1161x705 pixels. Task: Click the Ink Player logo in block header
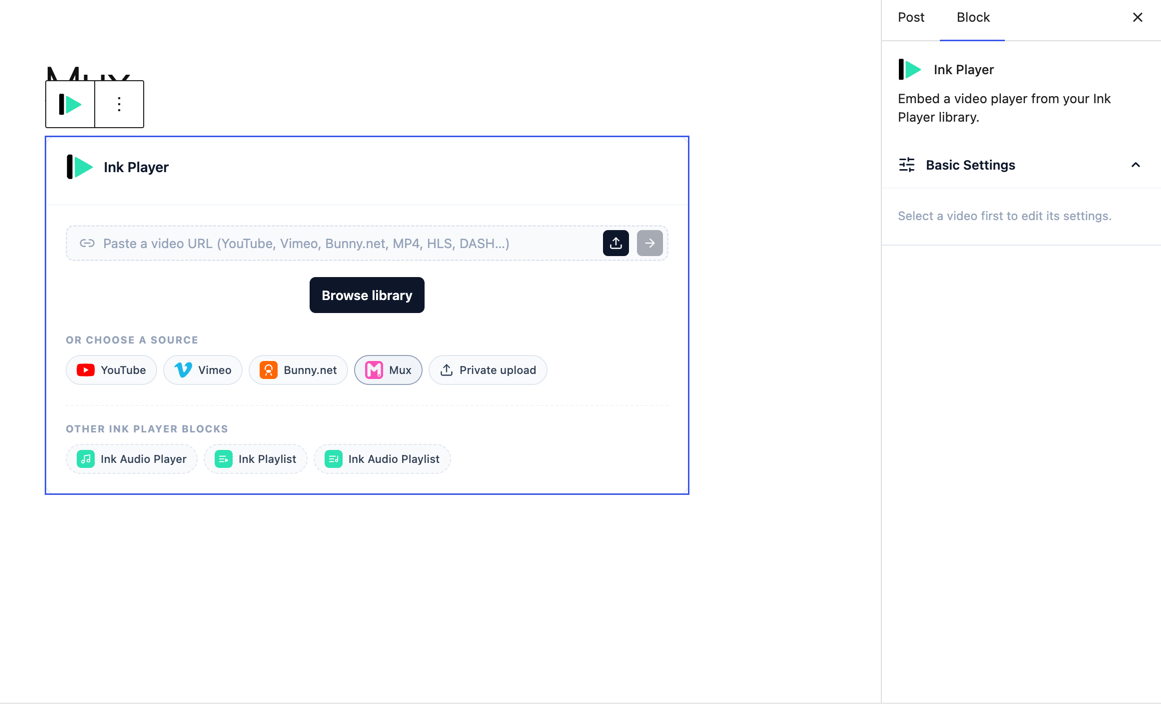coord(80,167)
